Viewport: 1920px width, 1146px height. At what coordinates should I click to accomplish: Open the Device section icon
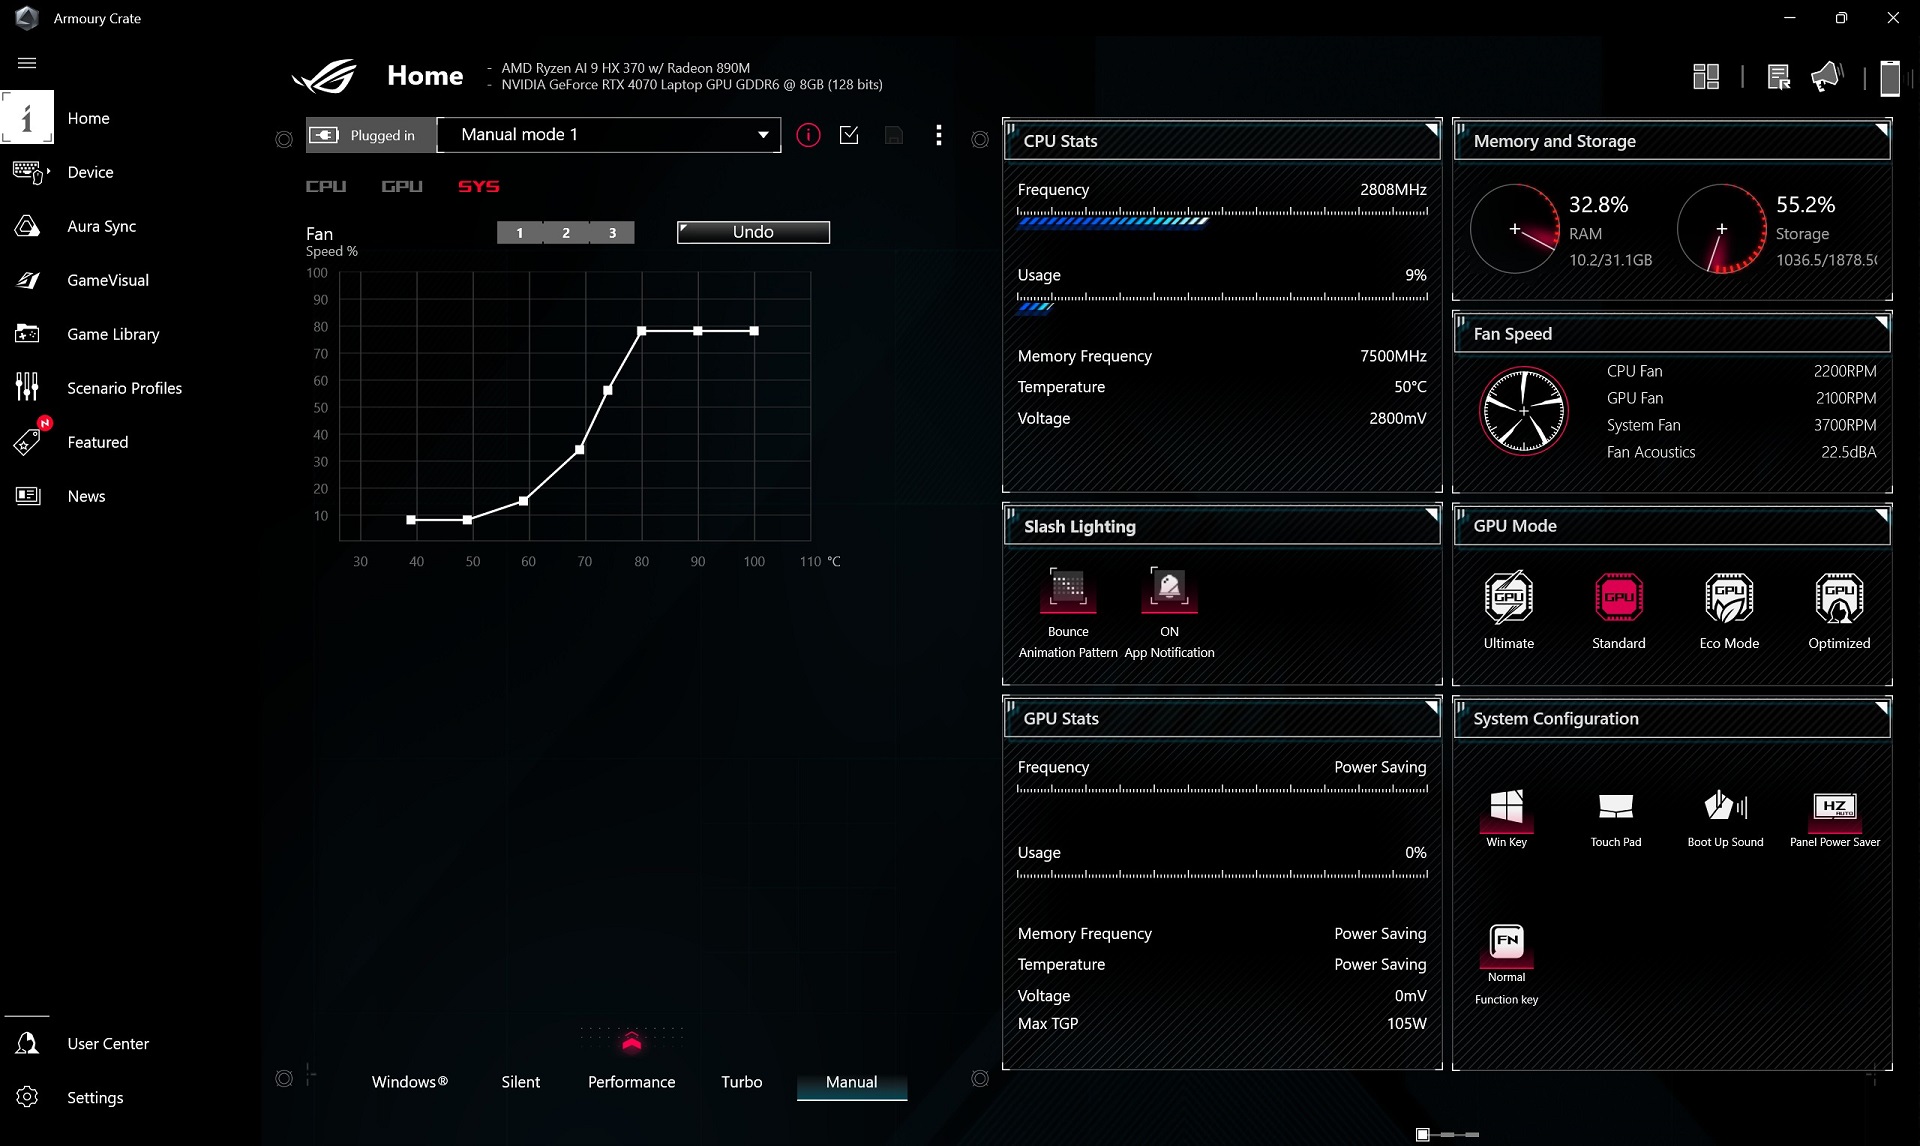[28, 172]
